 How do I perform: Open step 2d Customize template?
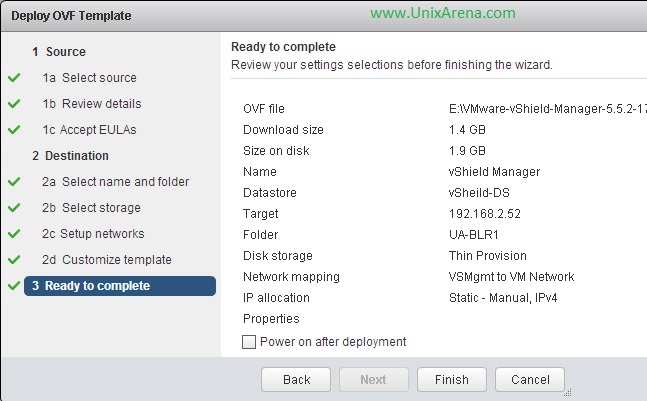click(x=107, y=259)
